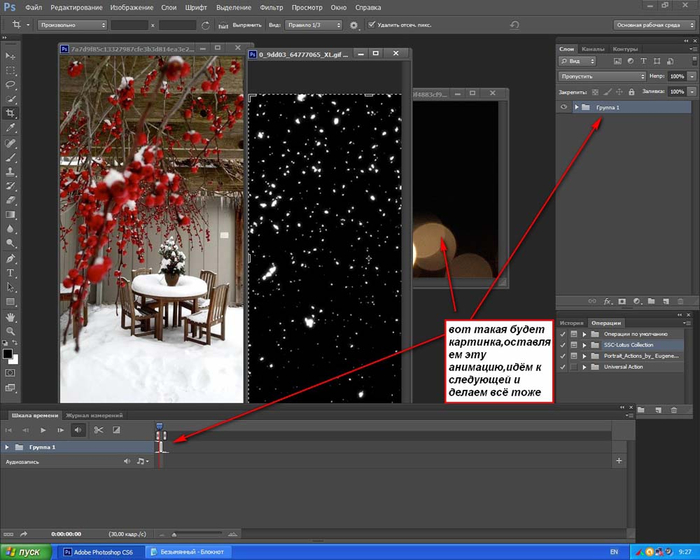Click the crop width input field
700x560 pixels.
click(x=129, y=25)
